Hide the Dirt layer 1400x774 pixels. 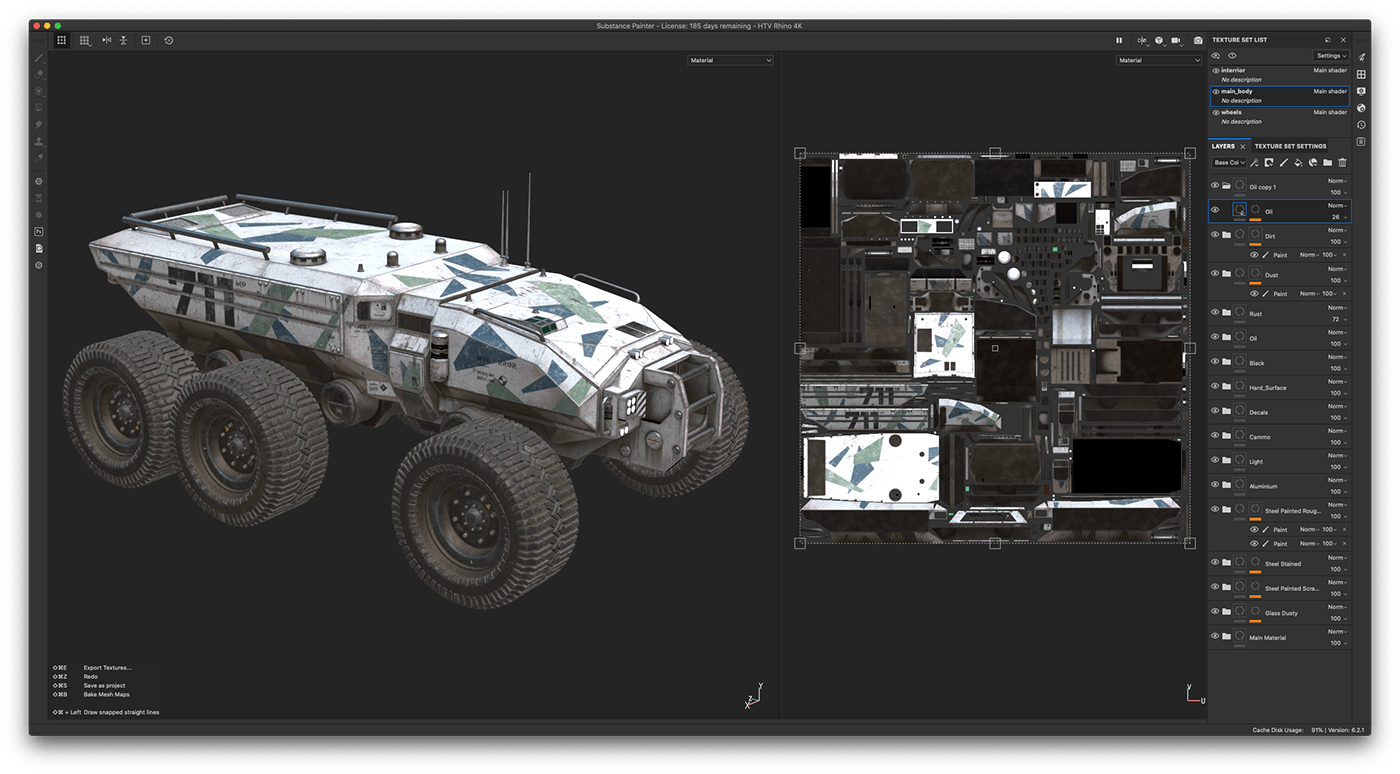coord(1214,235)
